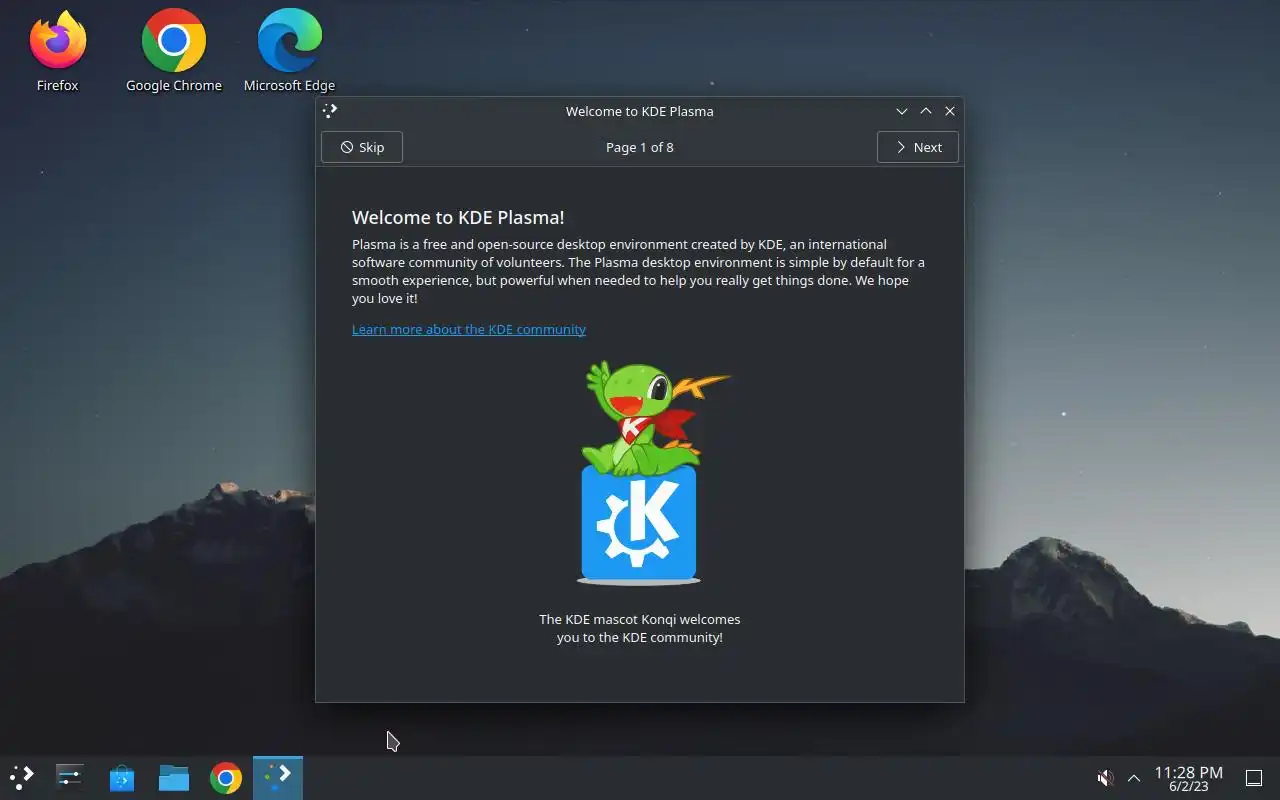Viewport: 1280px width, 800px height.
Task: Select the Welcome Center taskbar entry
Action: tap(278, 777)
